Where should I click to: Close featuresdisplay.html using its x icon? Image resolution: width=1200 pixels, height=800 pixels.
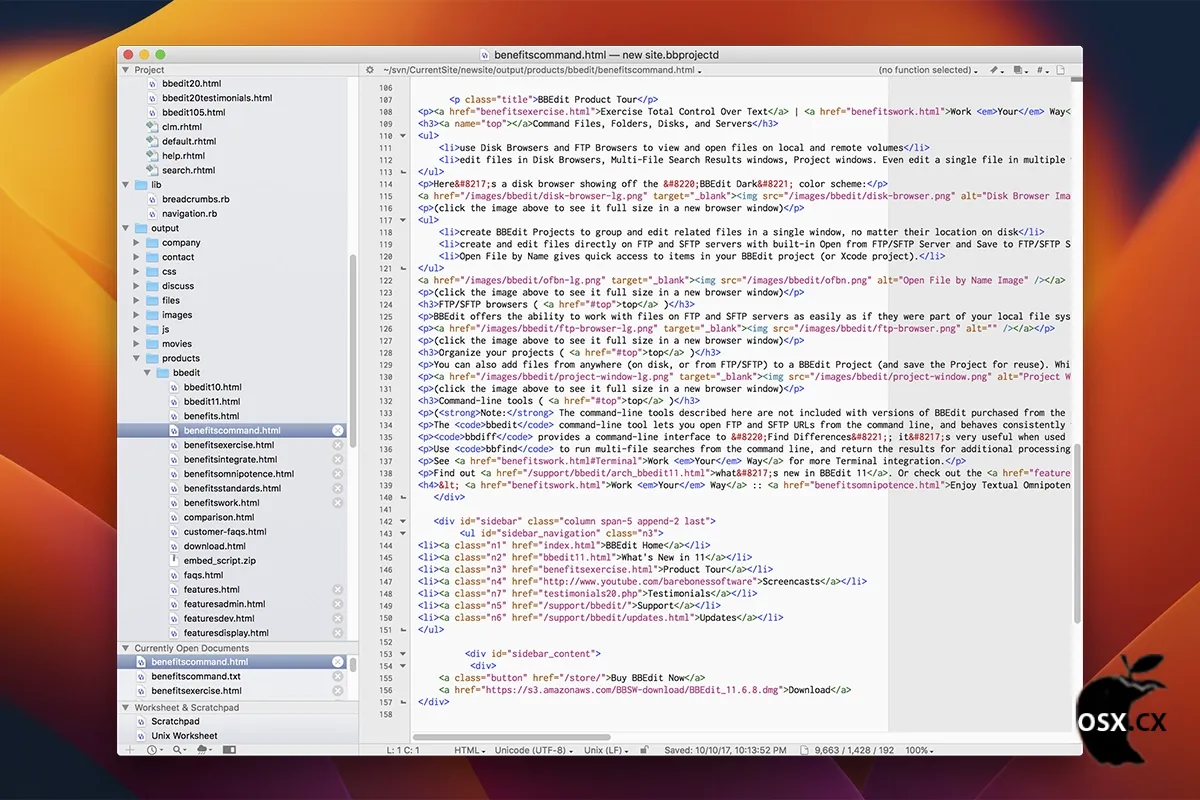coord(338,633)
